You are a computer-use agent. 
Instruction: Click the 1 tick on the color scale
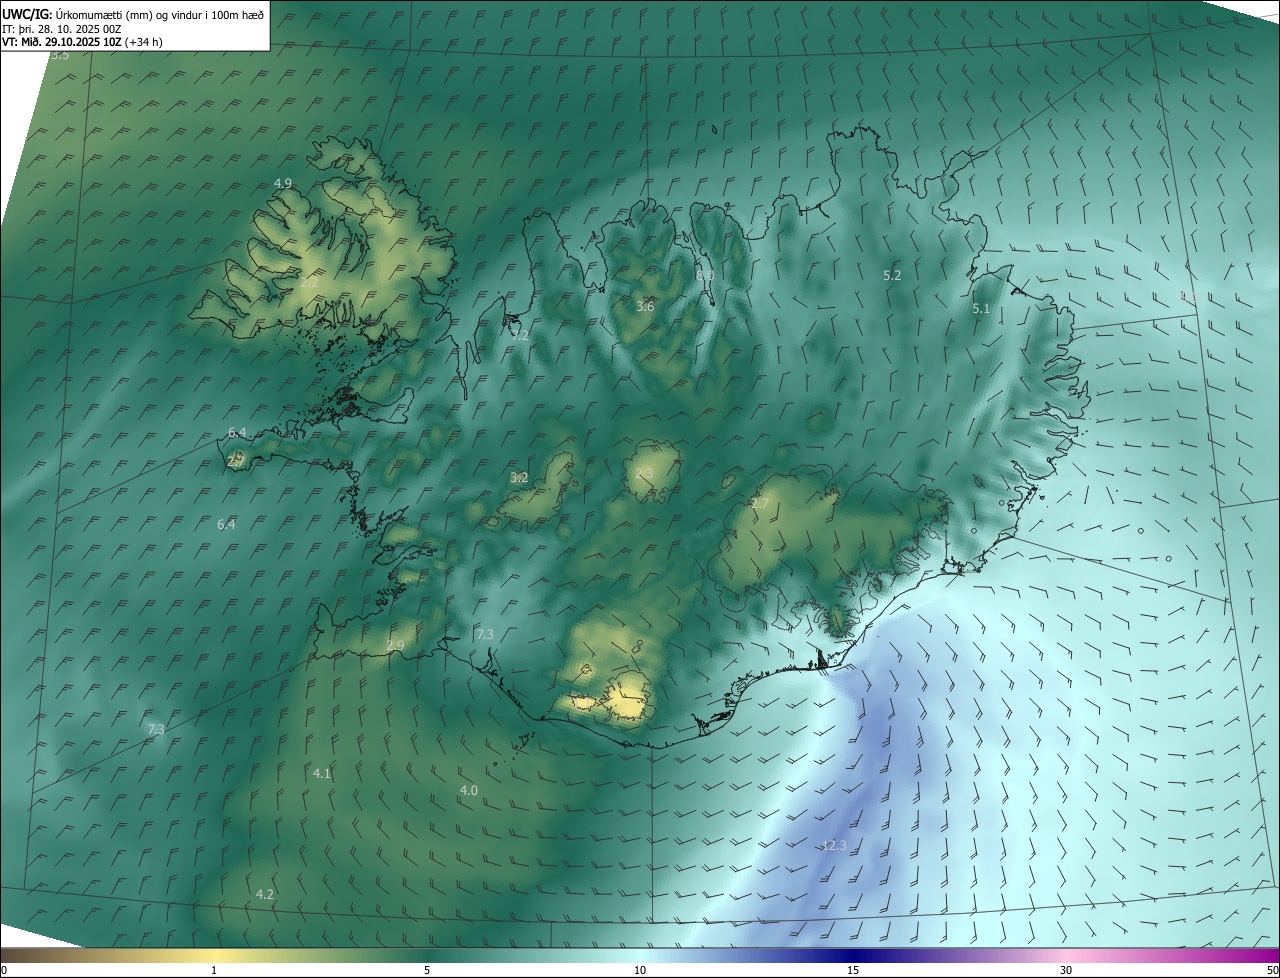click(x=214, y=970)
